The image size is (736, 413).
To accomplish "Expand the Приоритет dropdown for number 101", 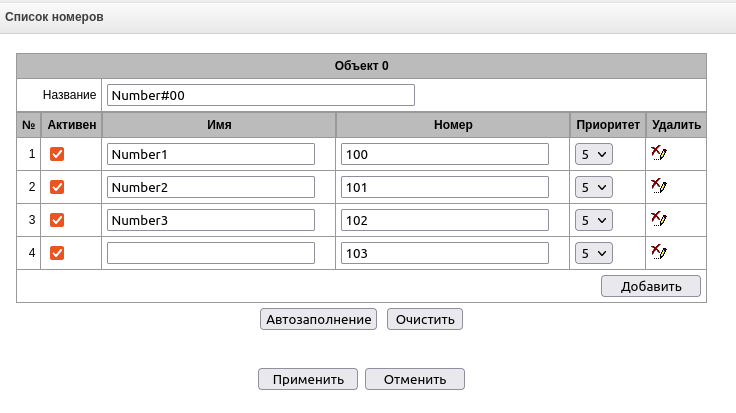I will [x=593, y=188].
